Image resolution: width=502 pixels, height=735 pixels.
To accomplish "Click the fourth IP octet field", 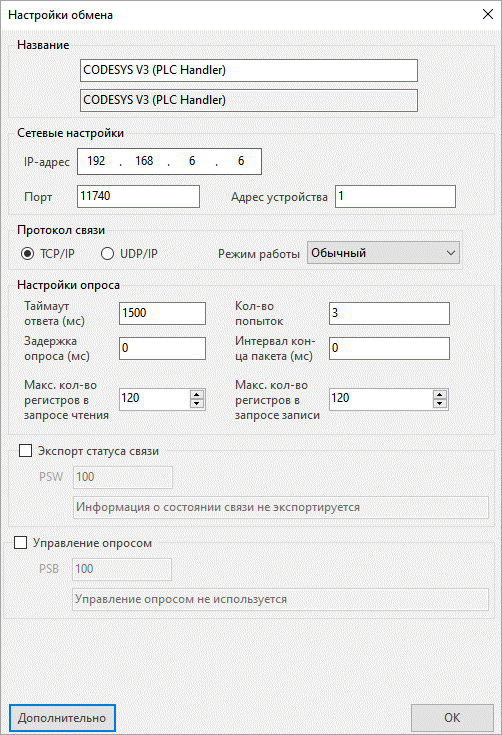I will pyautogui.click(x=240, y=161).
